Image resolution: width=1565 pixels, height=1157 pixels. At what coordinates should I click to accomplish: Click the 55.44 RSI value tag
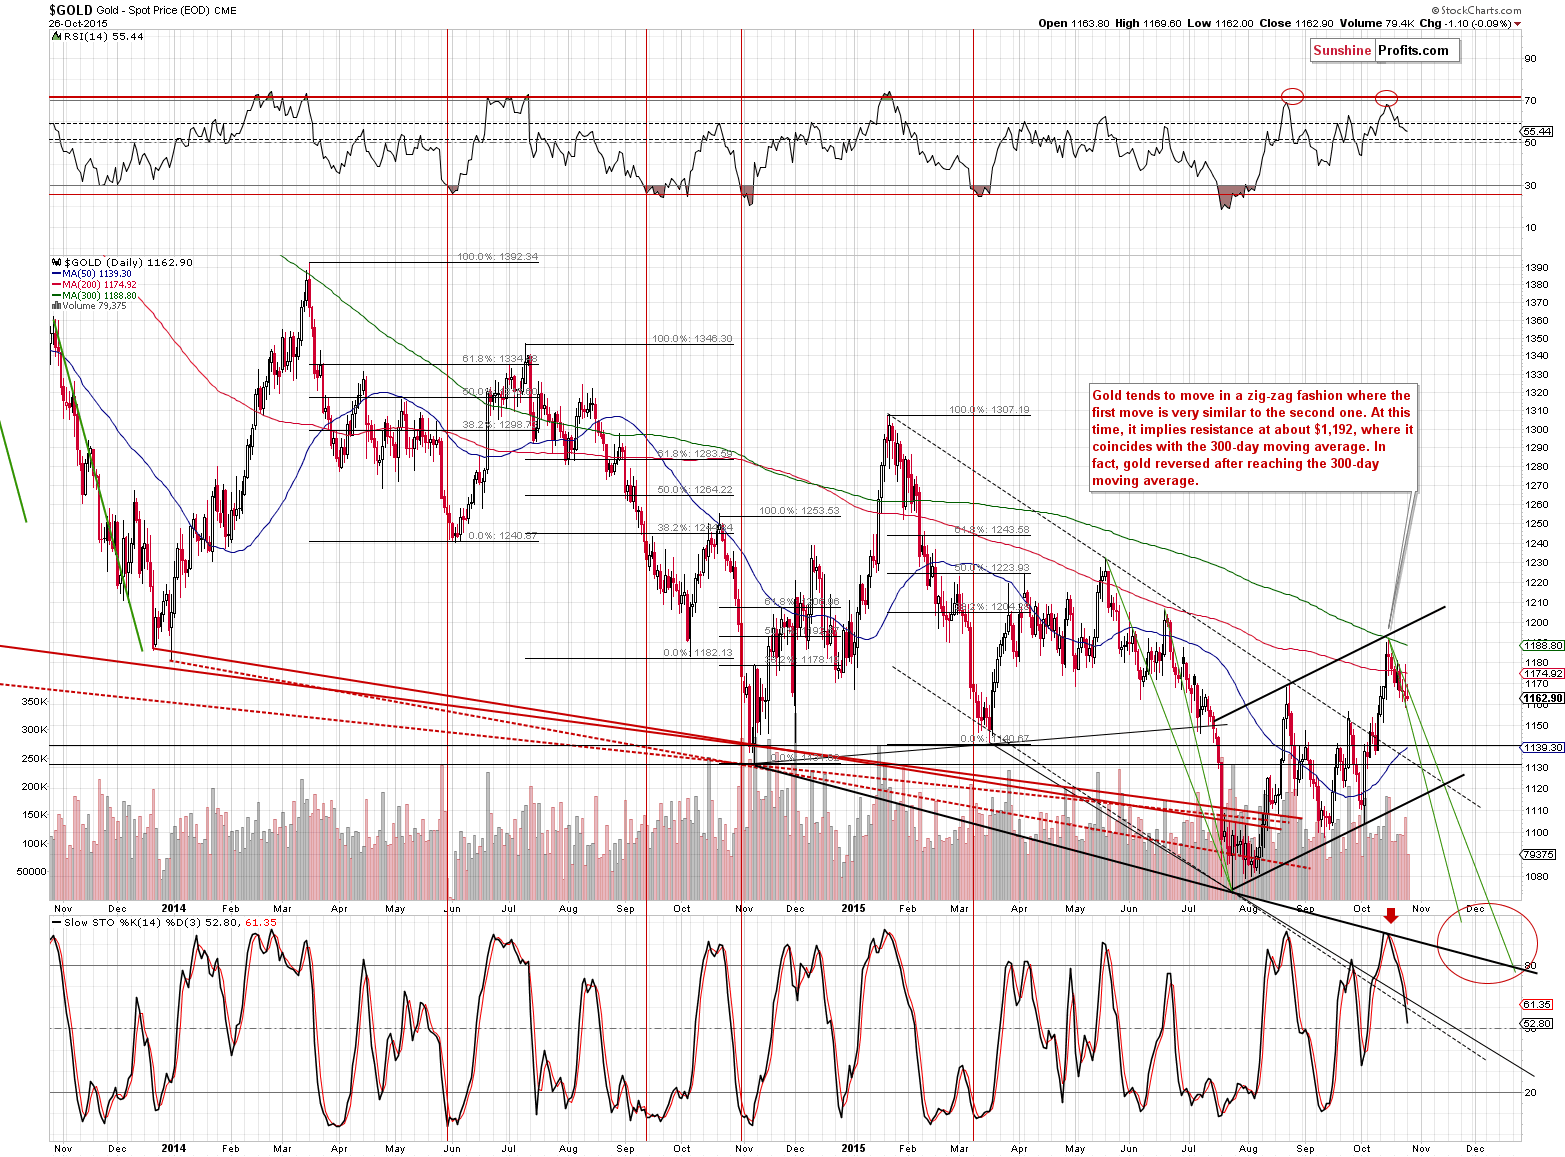(x=1537, y=131)
